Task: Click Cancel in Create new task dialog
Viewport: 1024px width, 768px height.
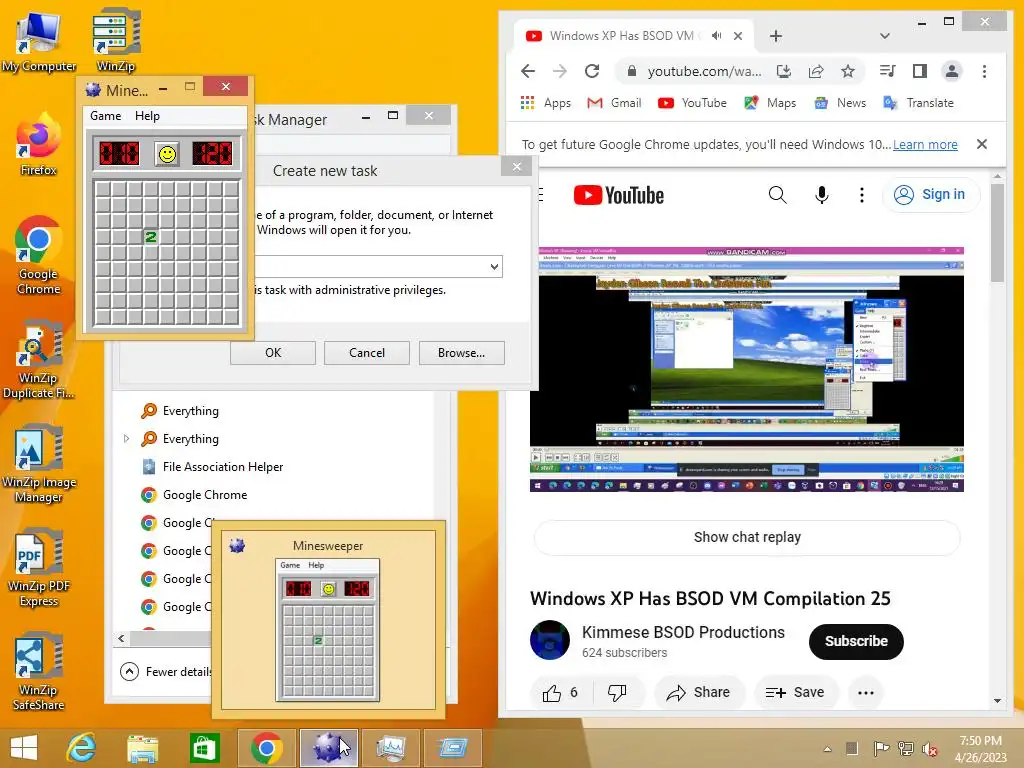Action: [x=366, y=353]
